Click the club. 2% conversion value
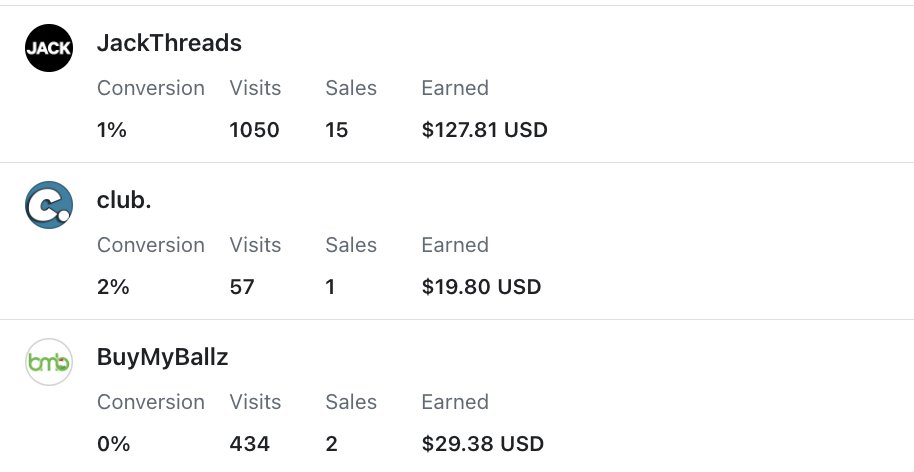This screenshot has height=472, width=914. (113, 287)
